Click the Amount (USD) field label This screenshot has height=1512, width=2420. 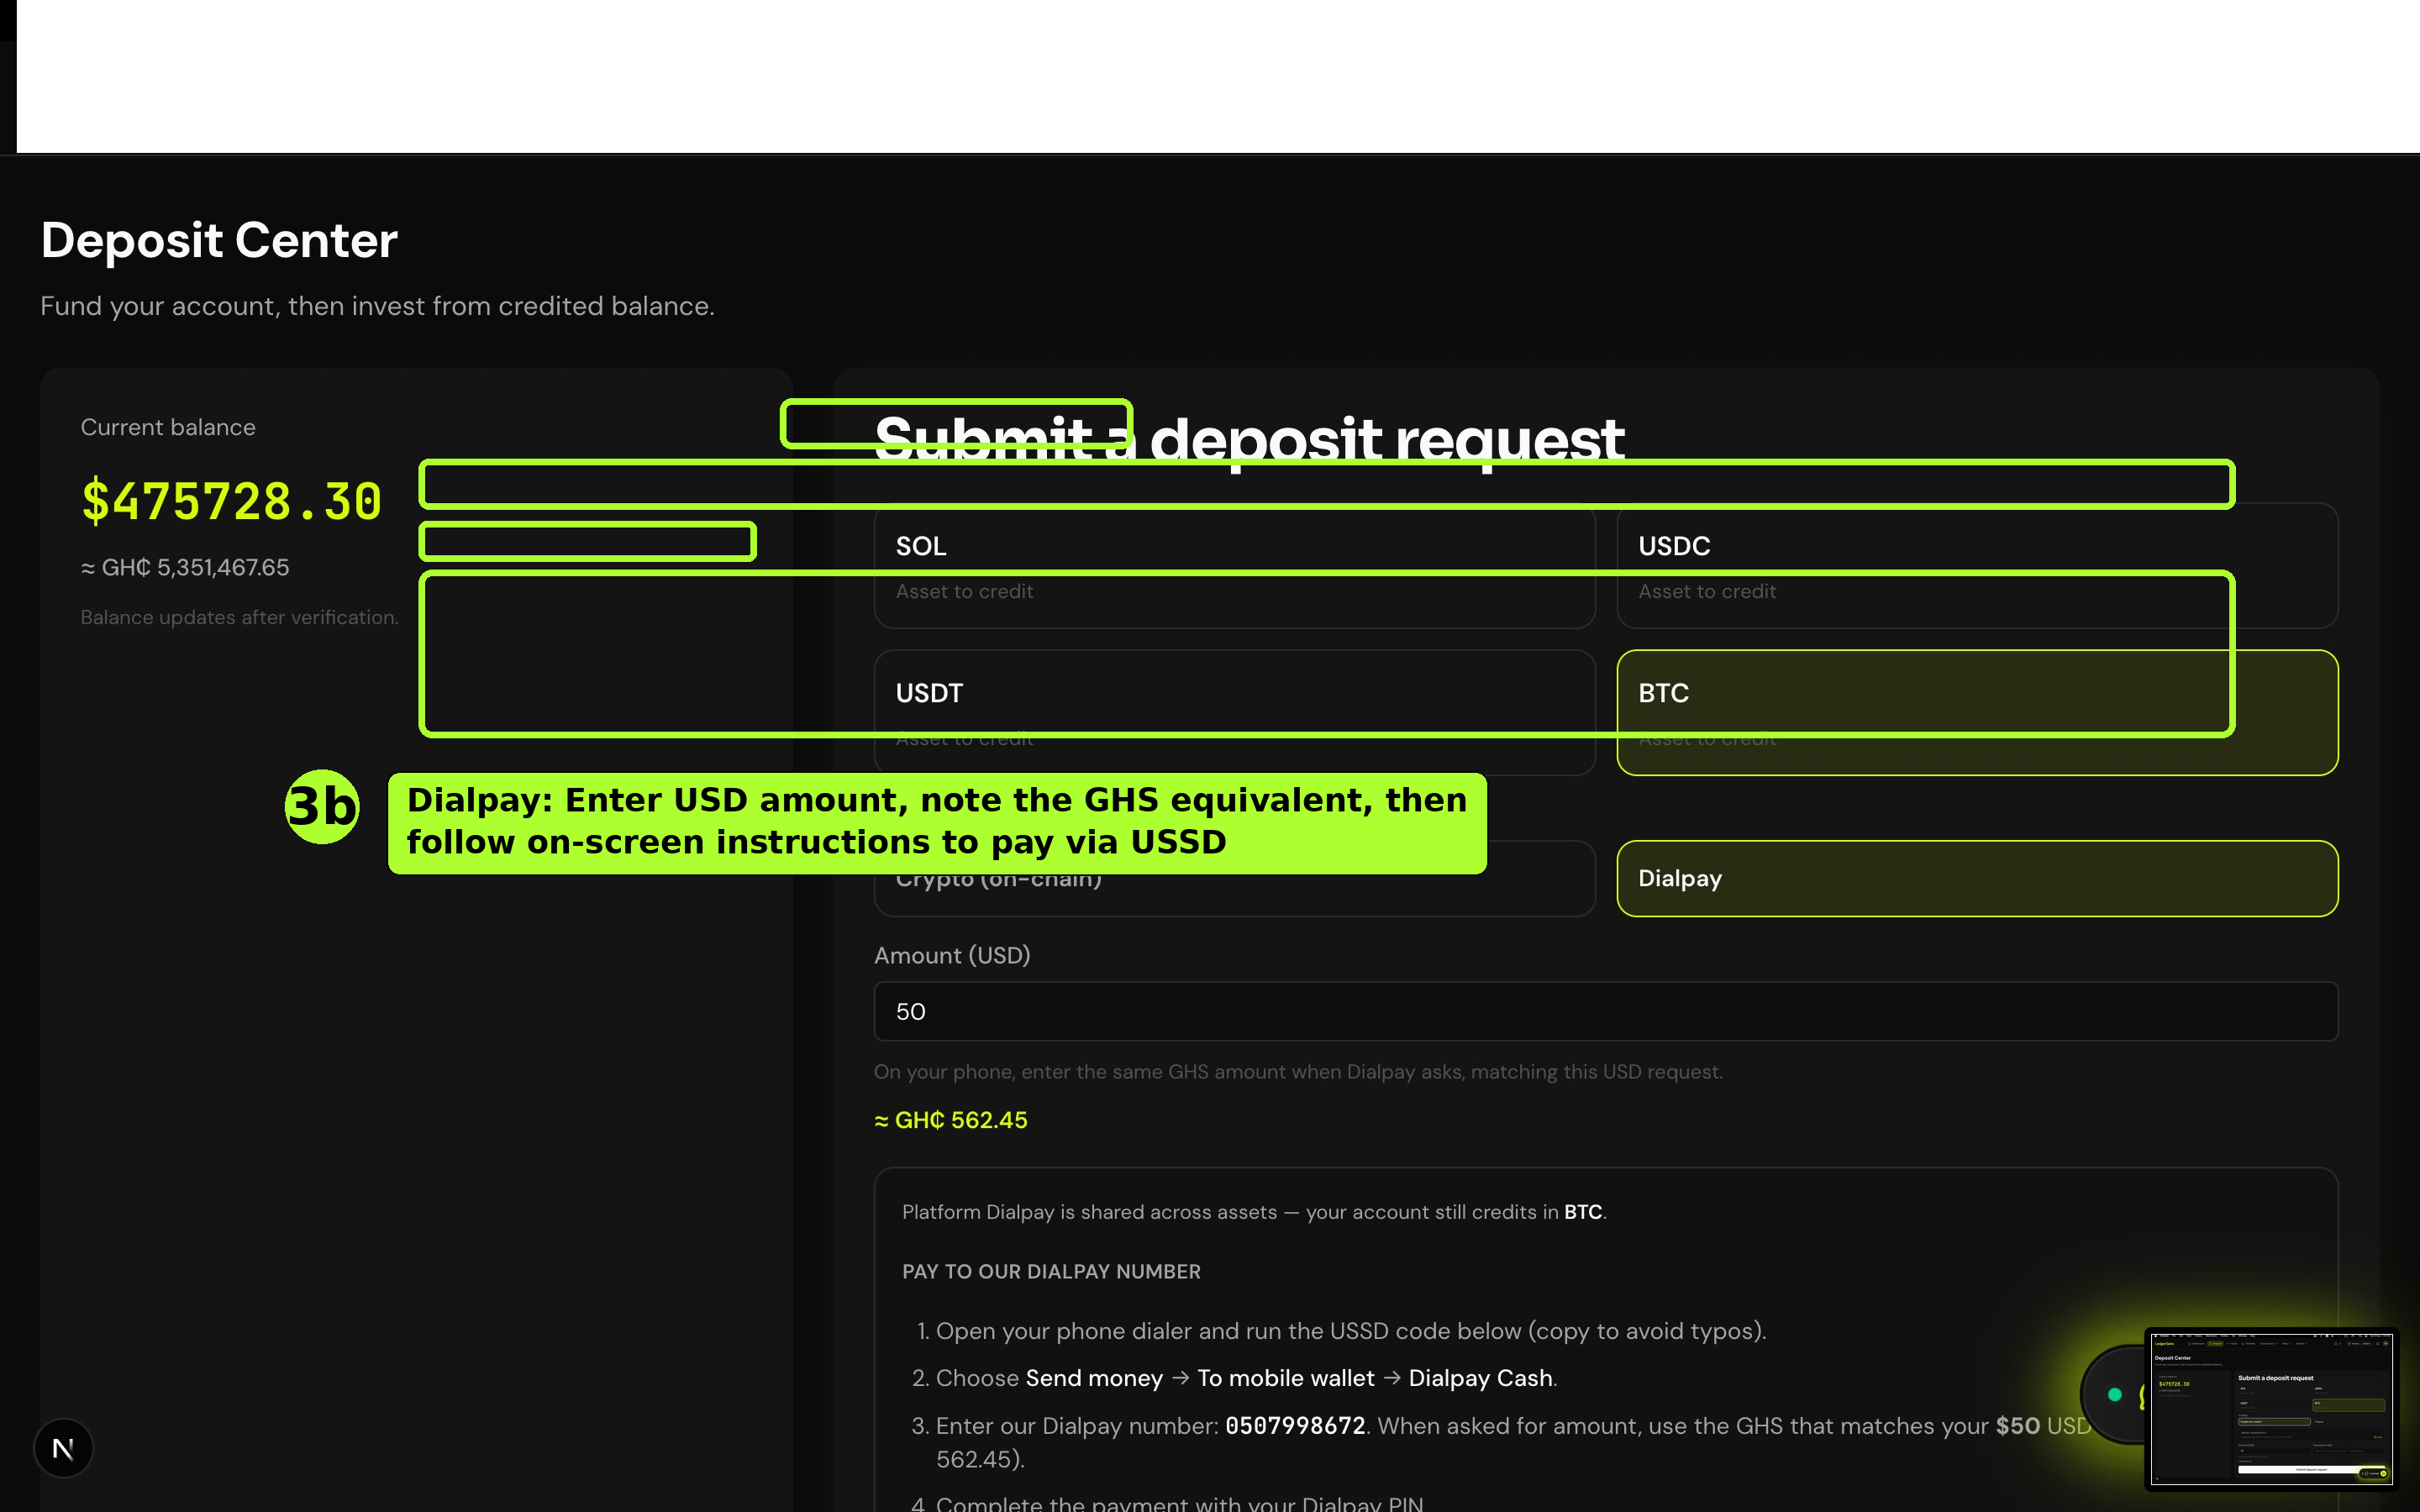pos(952,955)
